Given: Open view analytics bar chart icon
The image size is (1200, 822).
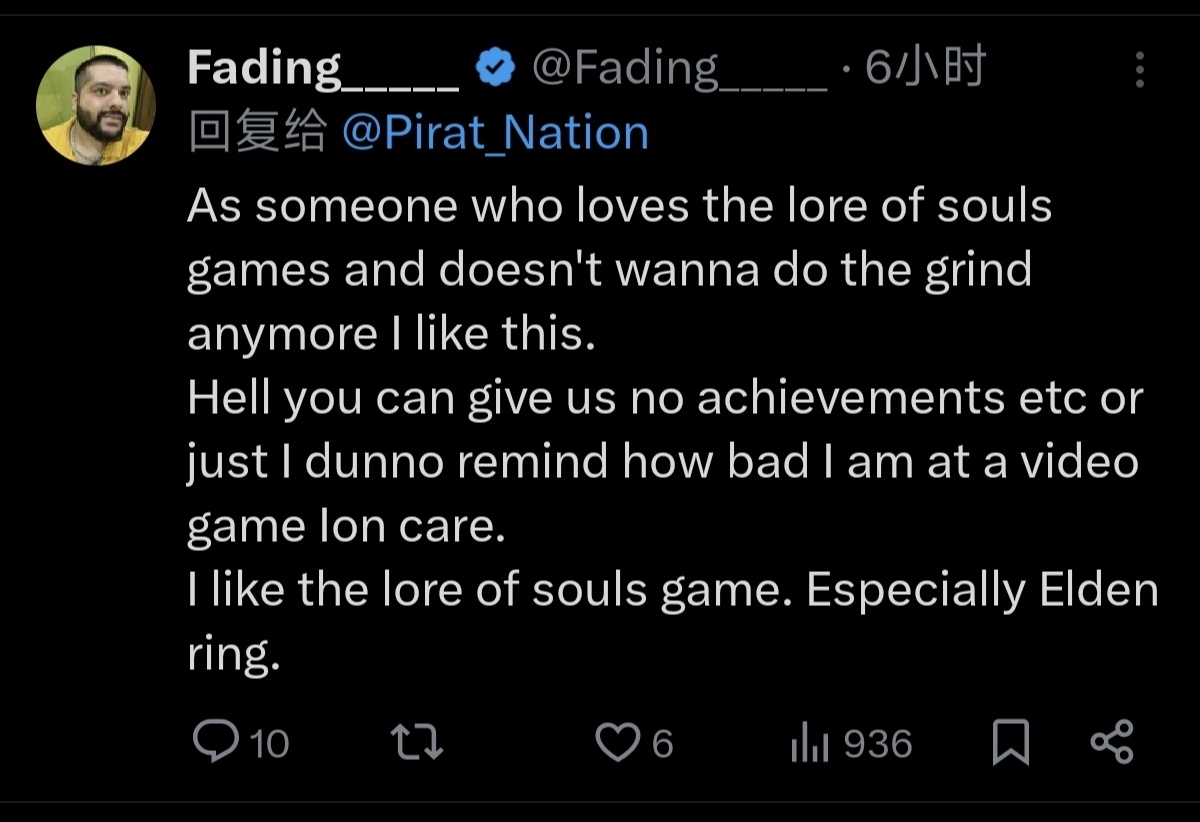Looking at the screenshot, I should coord(809,743).
